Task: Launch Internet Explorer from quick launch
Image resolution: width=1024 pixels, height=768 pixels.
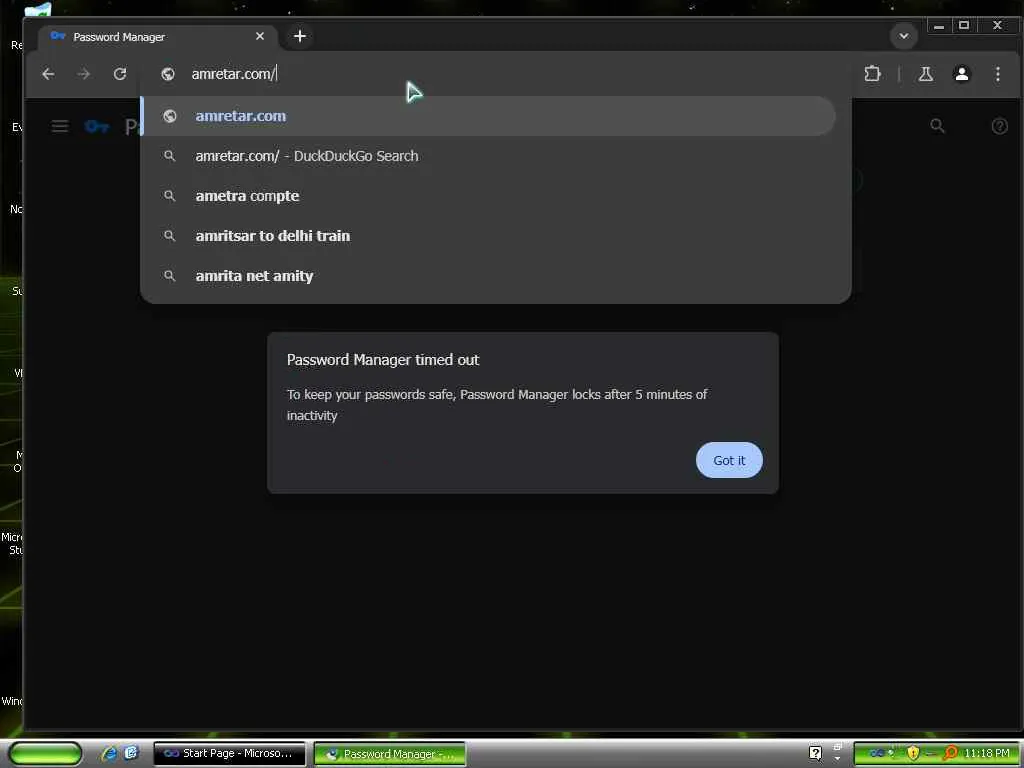Action: pyautogui.click(x=108, y=753)
